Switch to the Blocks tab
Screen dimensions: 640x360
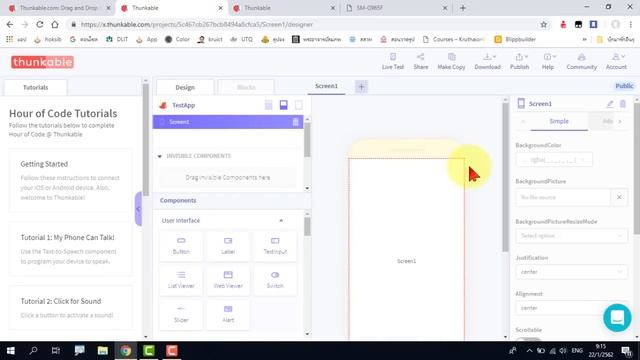pos(246,87)
